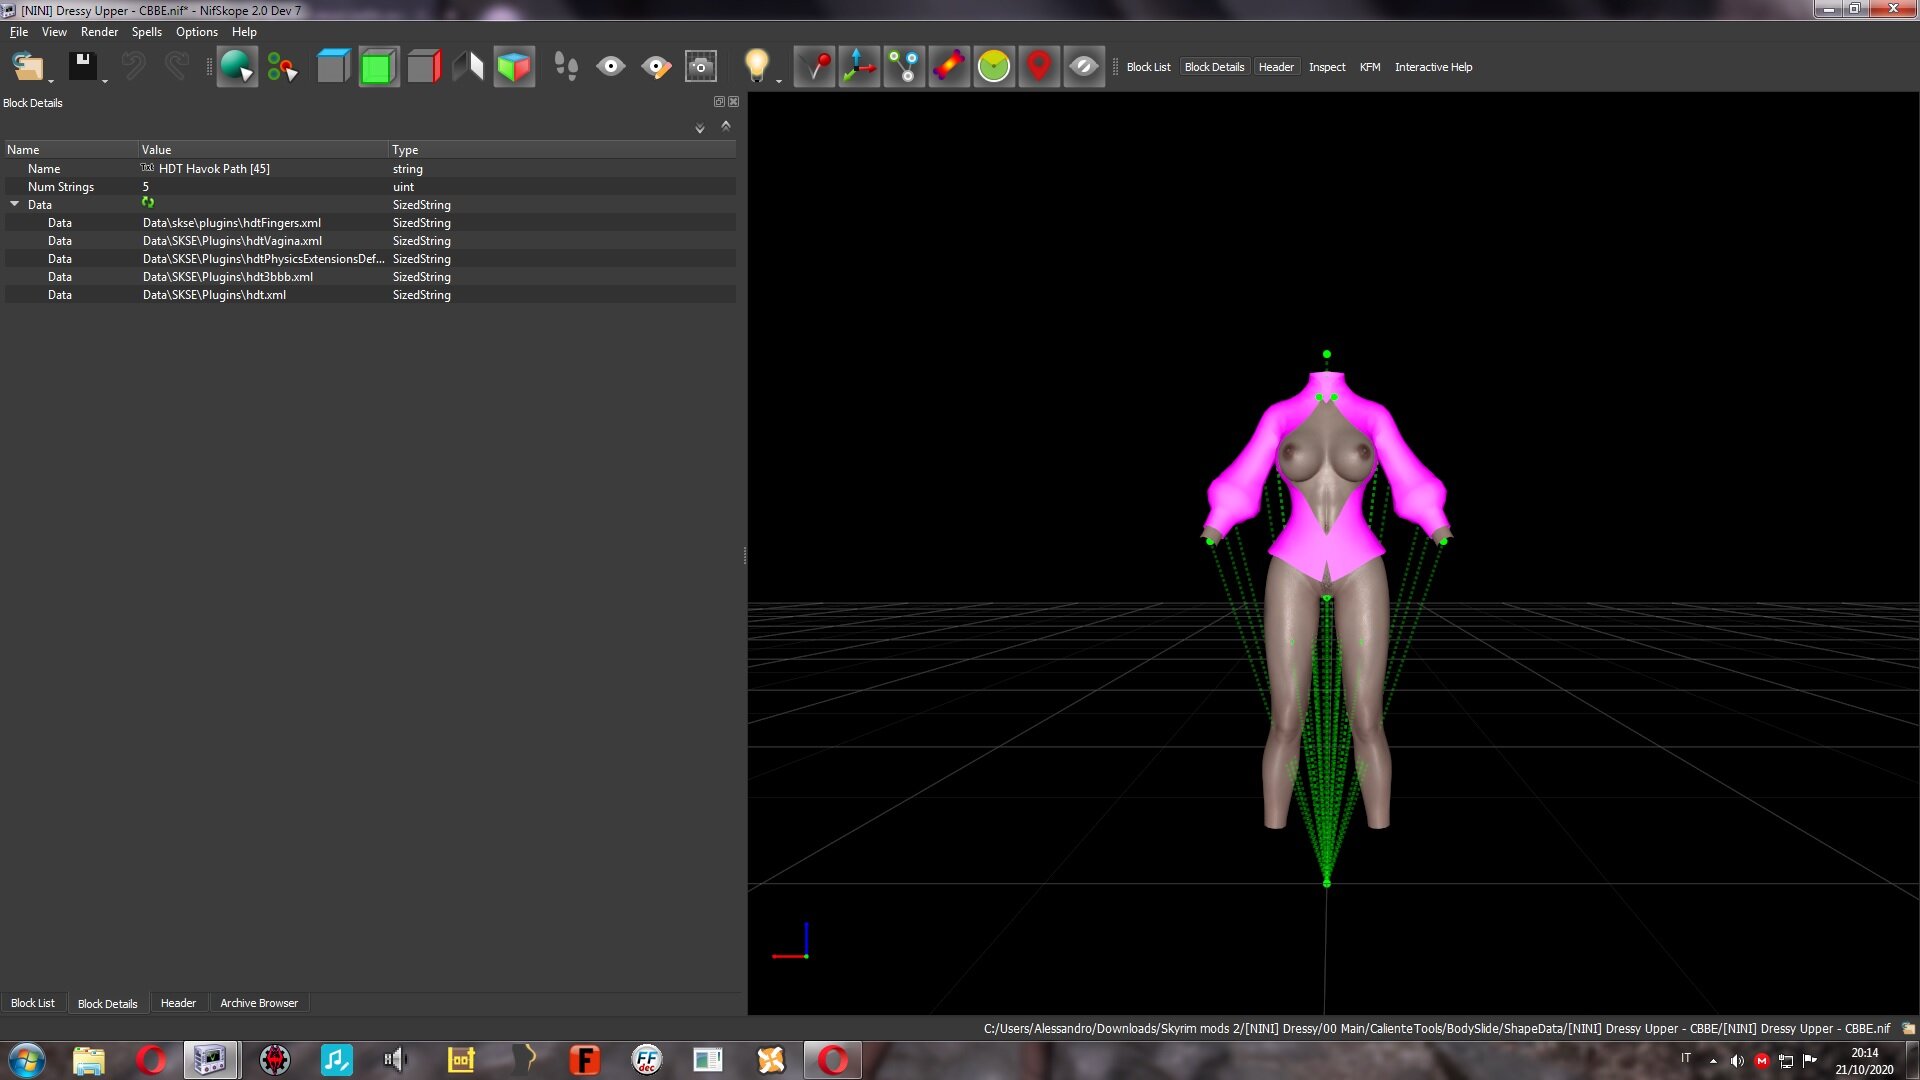Collapse the Data tree row
This screenshot has width=1920, height=1080.
click(15, 204)
